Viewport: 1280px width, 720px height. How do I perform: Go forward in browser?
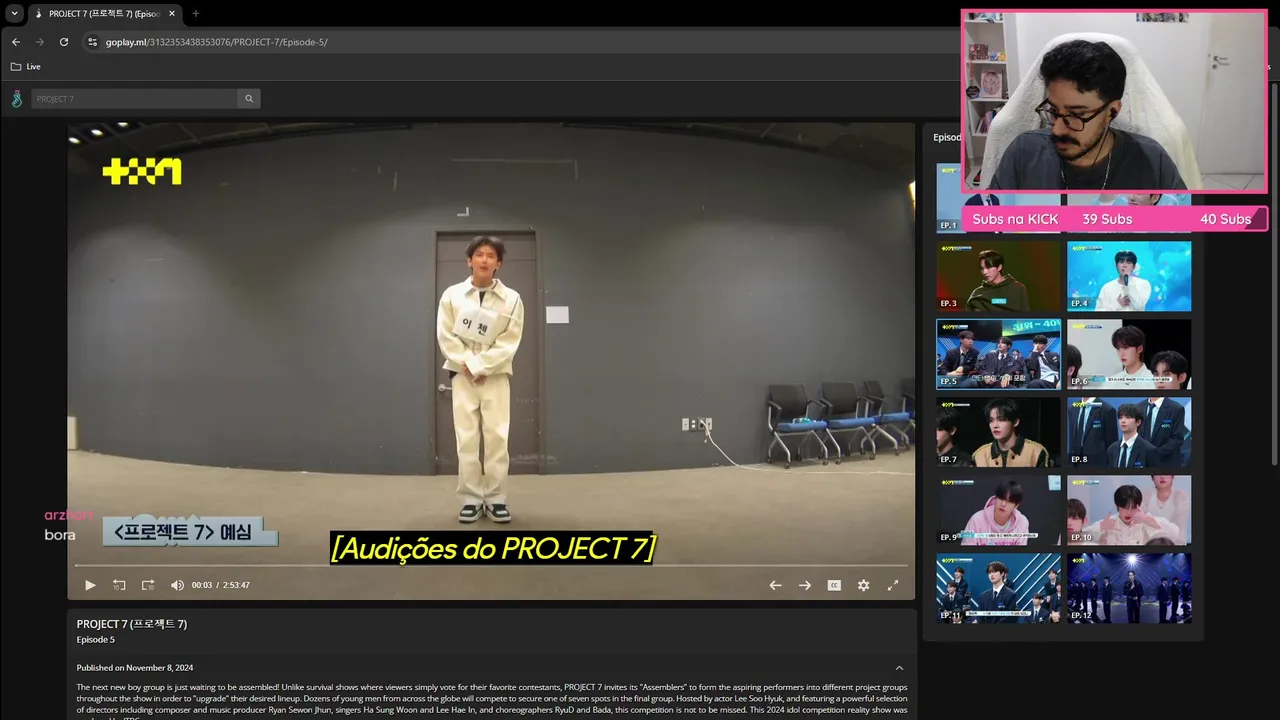[40, 42]
